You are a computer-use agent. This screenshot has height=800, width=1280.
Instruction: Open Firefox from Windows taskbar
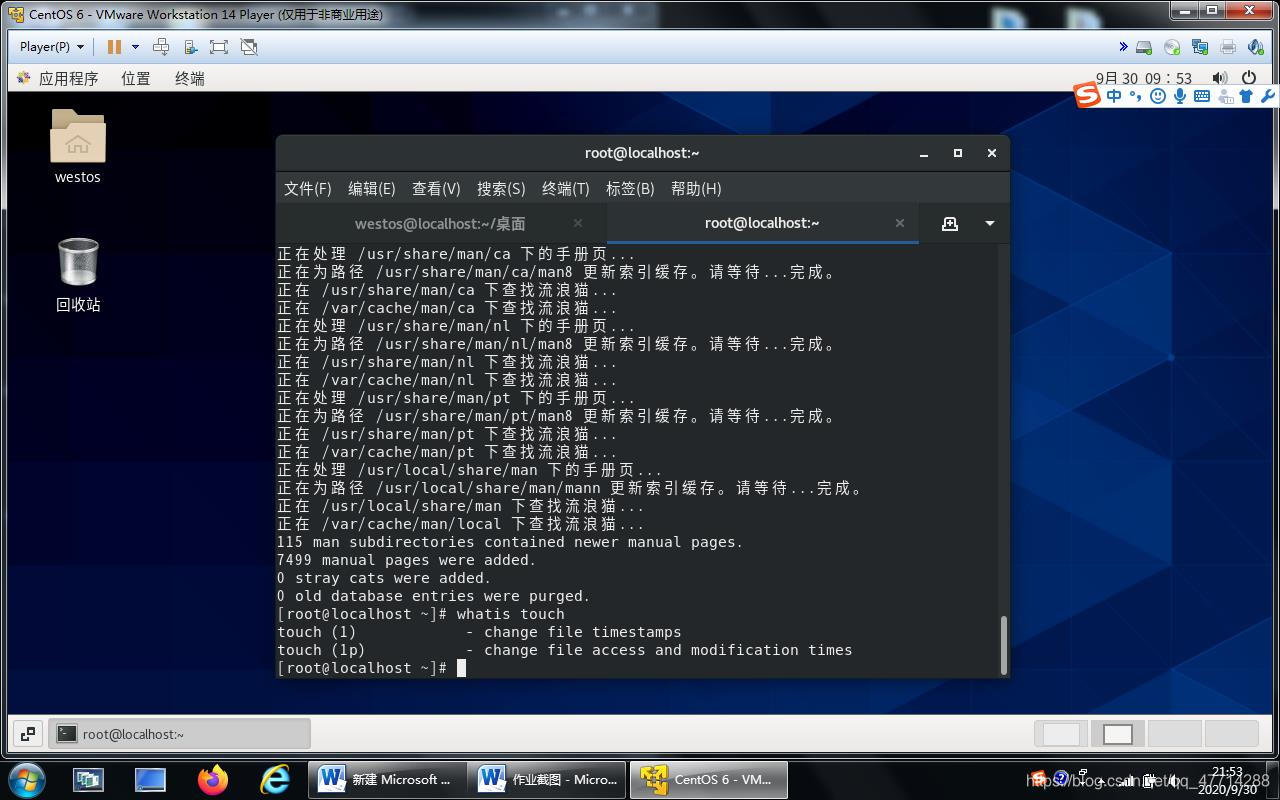(x=212, y=779)
